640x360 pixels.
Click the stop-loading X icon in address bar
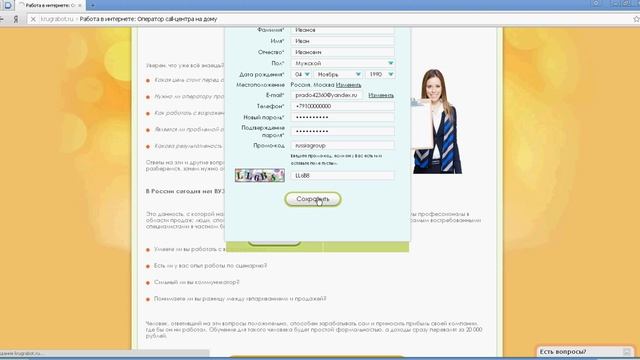33,19
